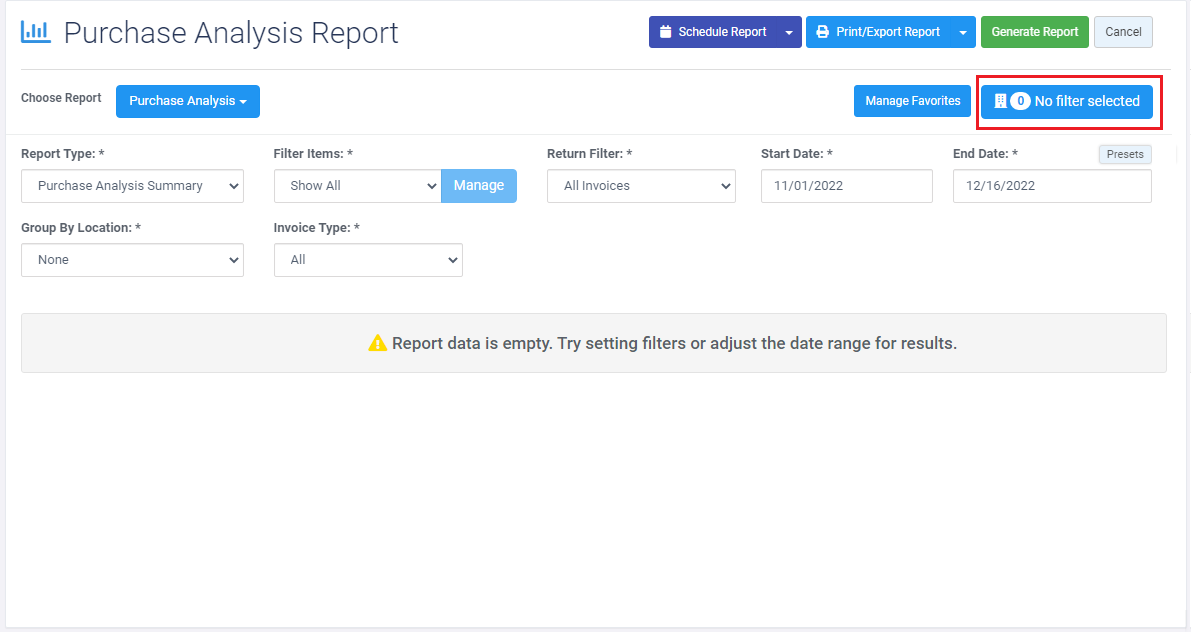Click the Start Date input field
The height and width of the screenshot is (632, 1191).
point(846,186)
